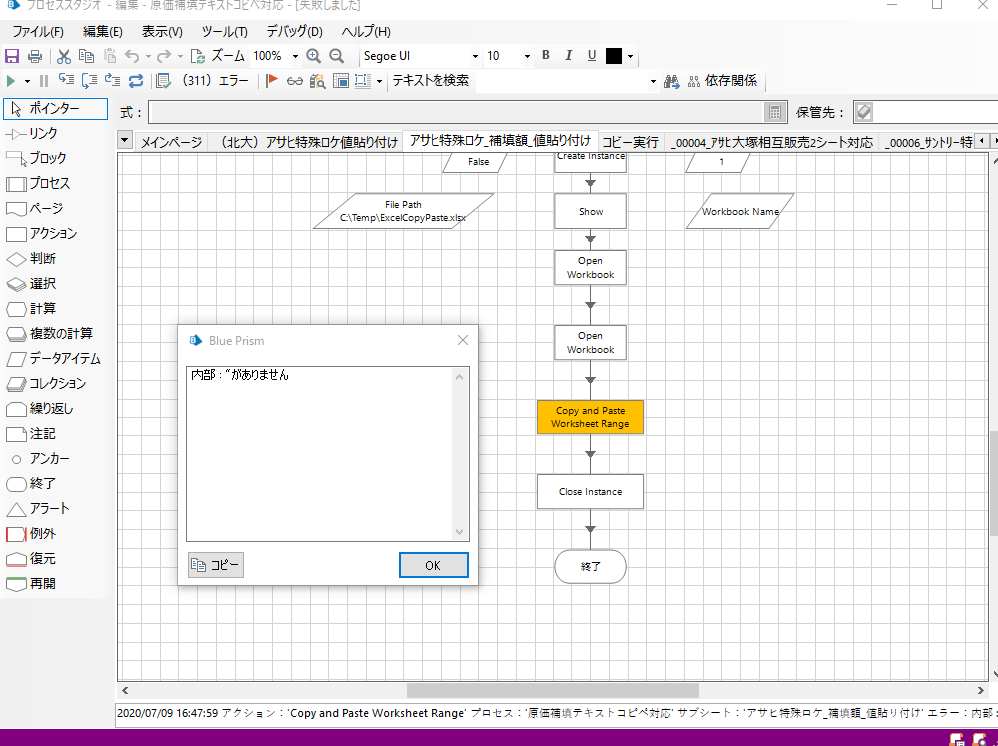Viewport: 998px width, 746px height.
Task: Click the Print icon in the toolbar
Action: click(35, 56)
